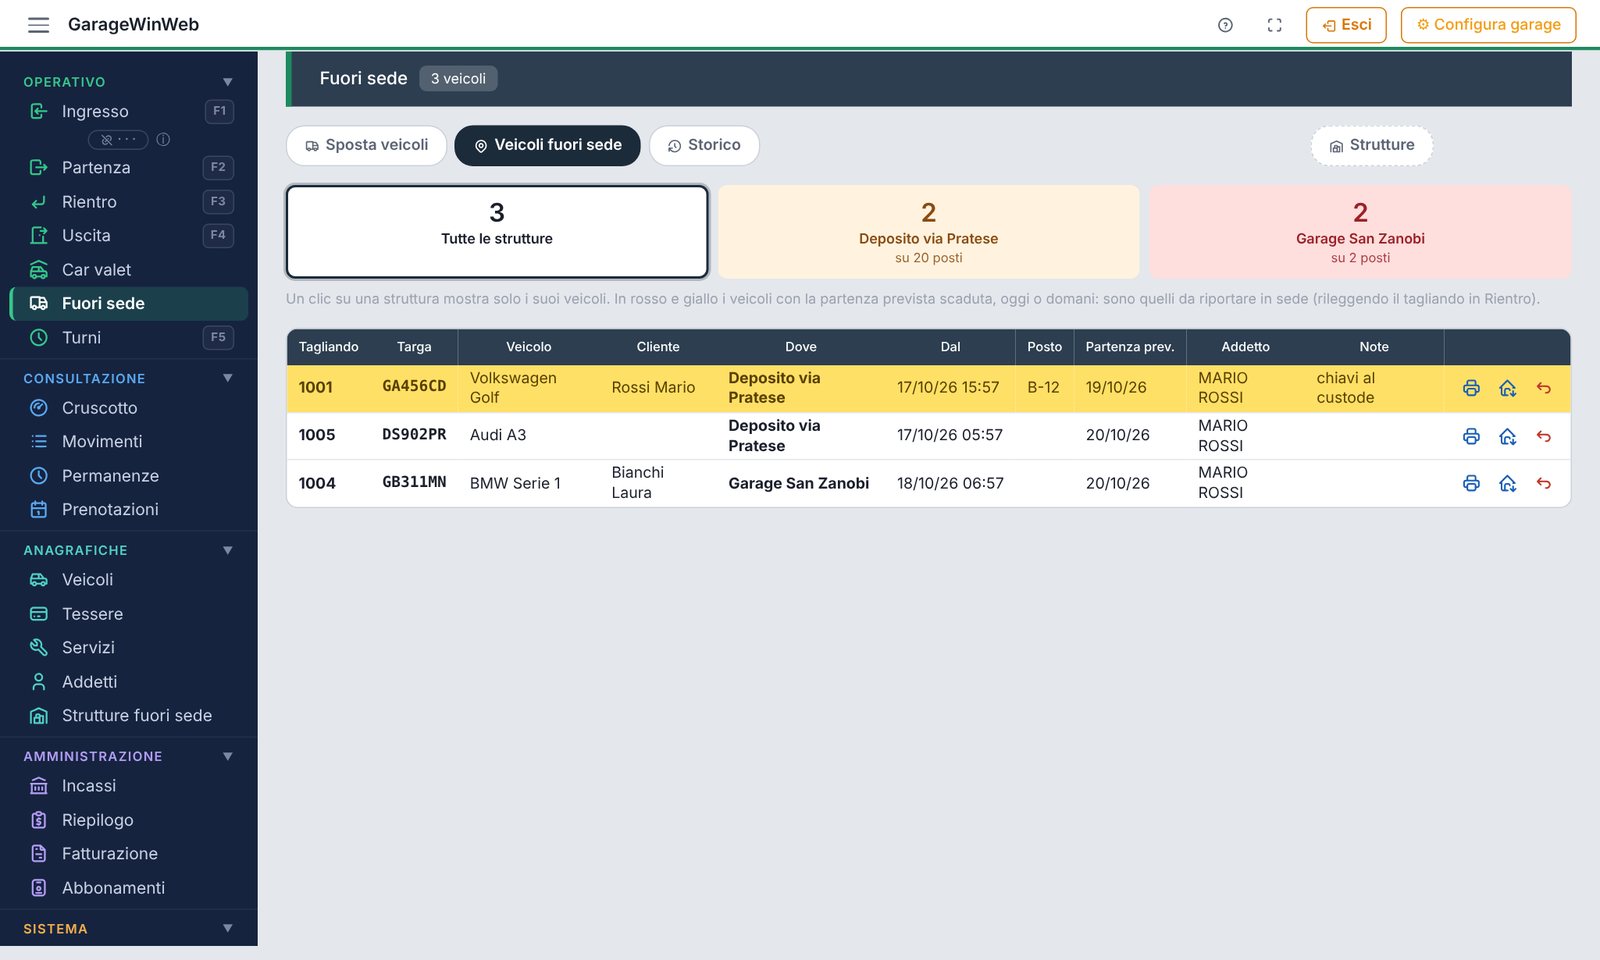
Task: Click the unlinked device pill under Ingresso
Action: tap(118, 139)
